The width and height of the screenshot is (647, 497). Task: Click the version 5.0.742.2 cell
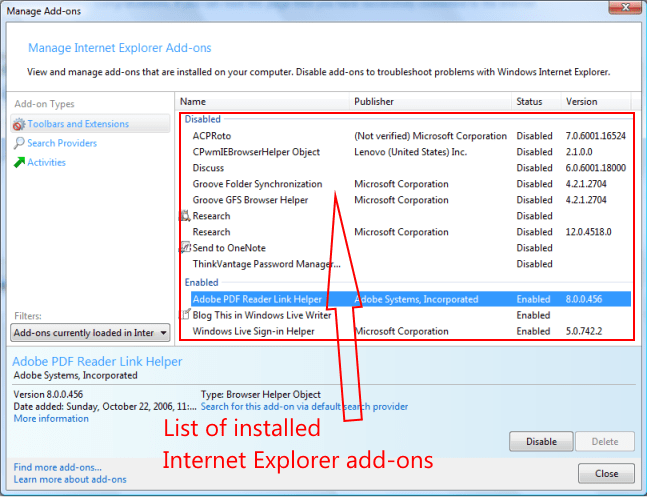pyautogui.click(x=583, y=331)
